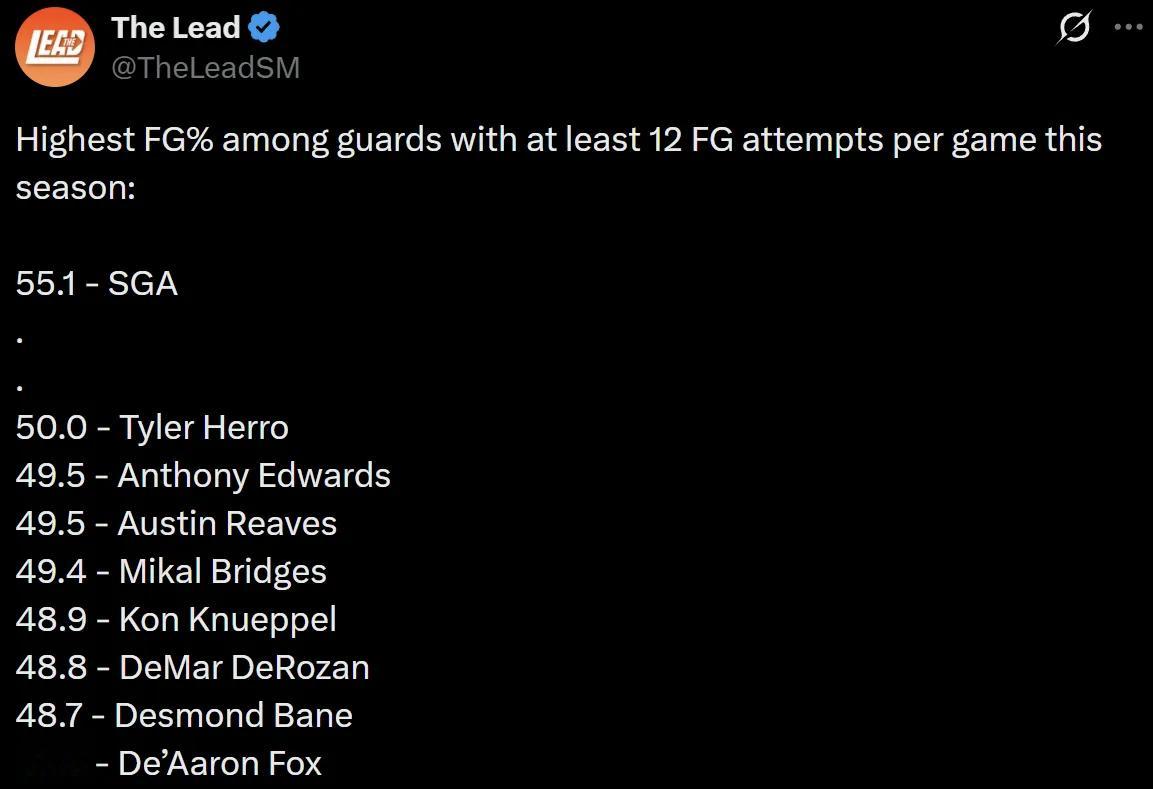This screenshot has width=1153, height=789.
Task: Select the "48.8 - DeMar DeRozan" line
Action: (x=193, y=667)
